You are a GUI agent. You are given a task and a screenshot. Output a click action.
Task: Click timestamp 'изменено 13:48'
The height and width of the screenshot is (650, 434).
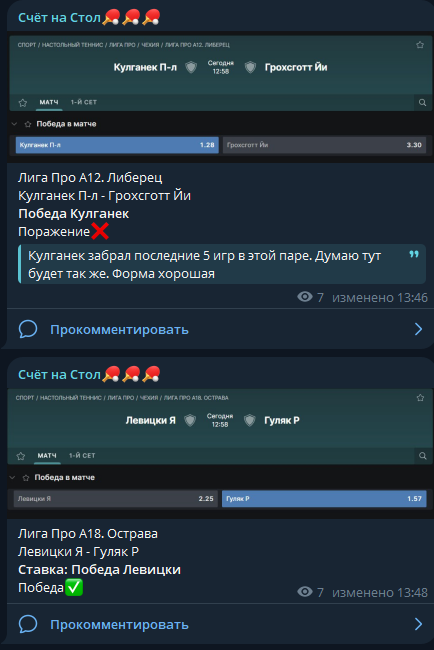pos(380,592)
